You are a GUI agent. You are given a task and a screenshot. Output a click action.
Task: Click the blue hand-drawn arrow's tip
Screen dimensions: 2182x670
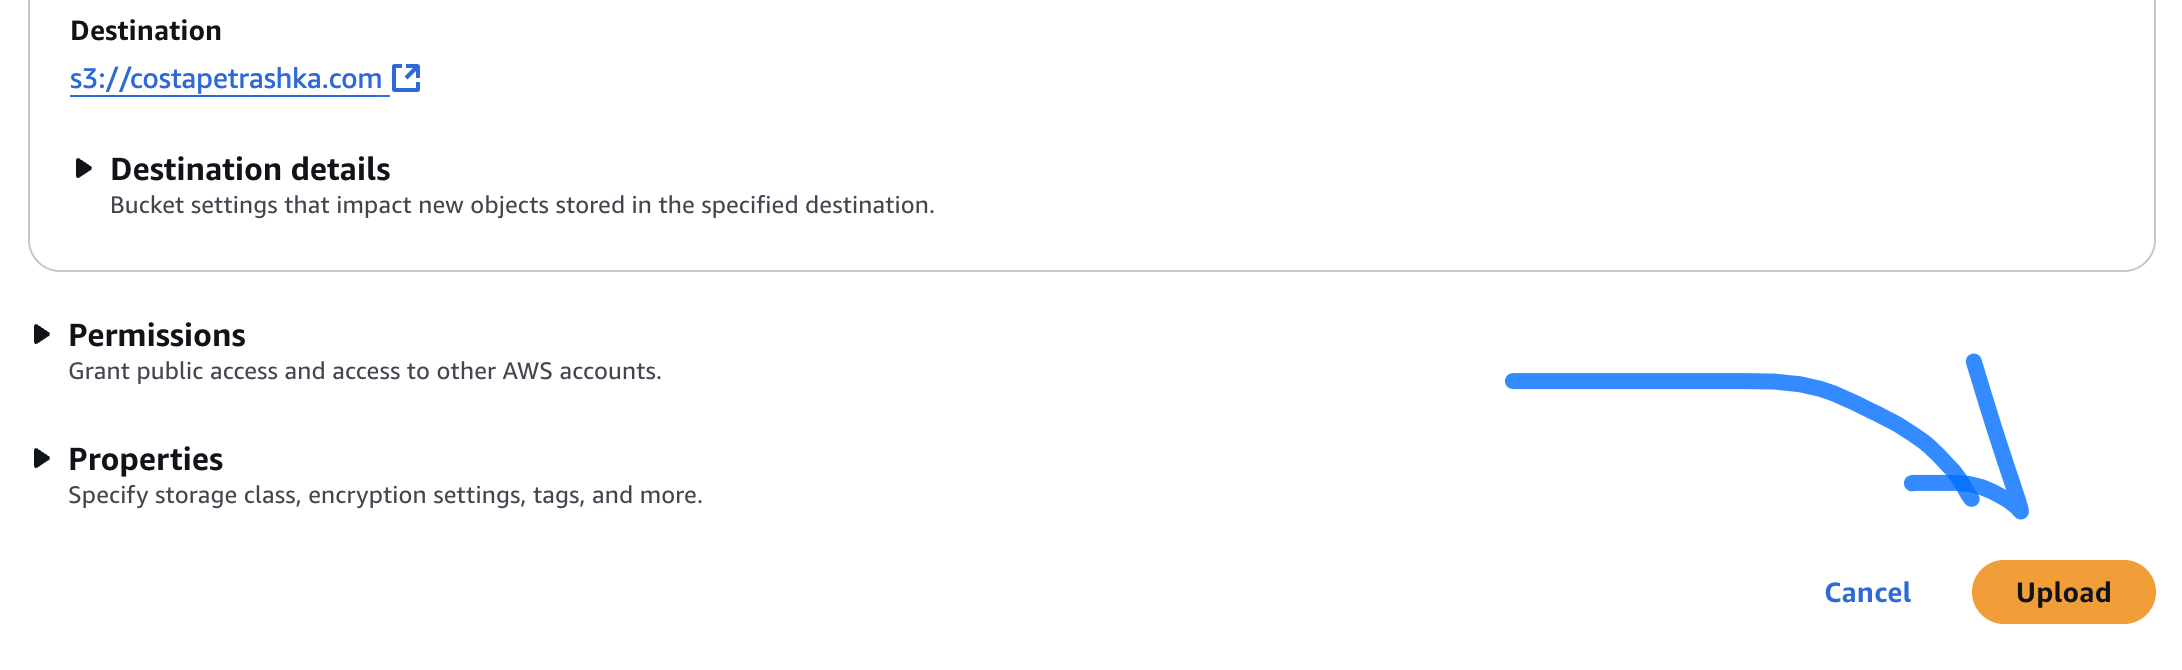pos(2020,510)
